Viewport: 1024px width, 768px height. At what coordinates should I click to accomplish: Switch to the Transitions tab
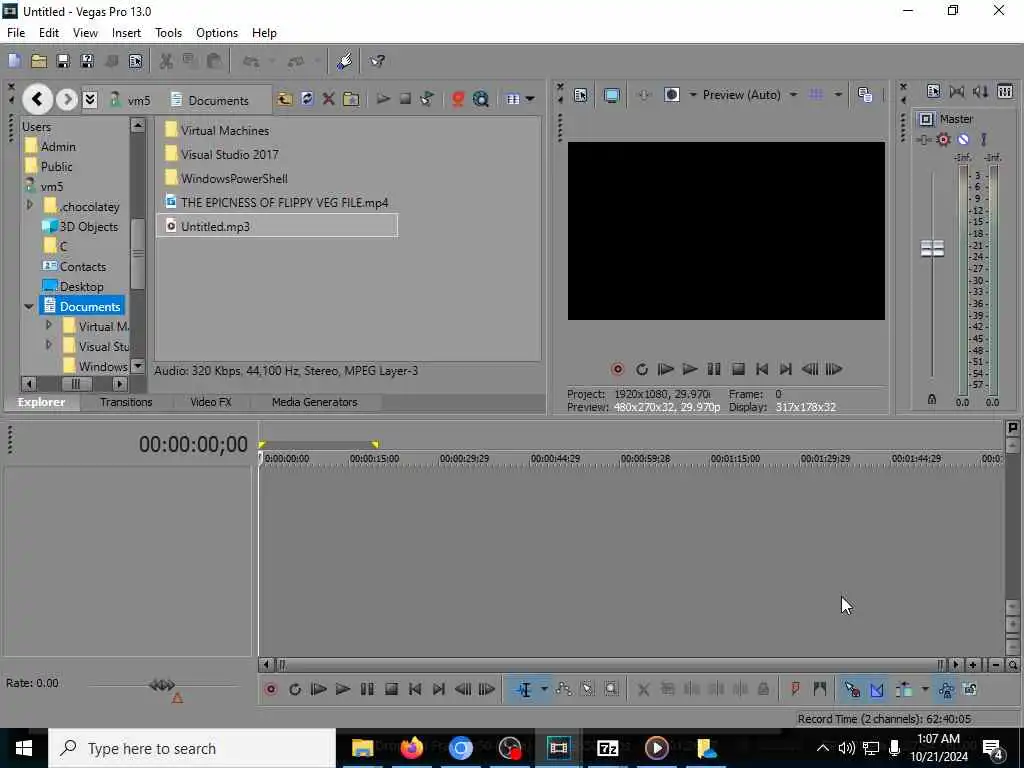click(x=126, y=402)
